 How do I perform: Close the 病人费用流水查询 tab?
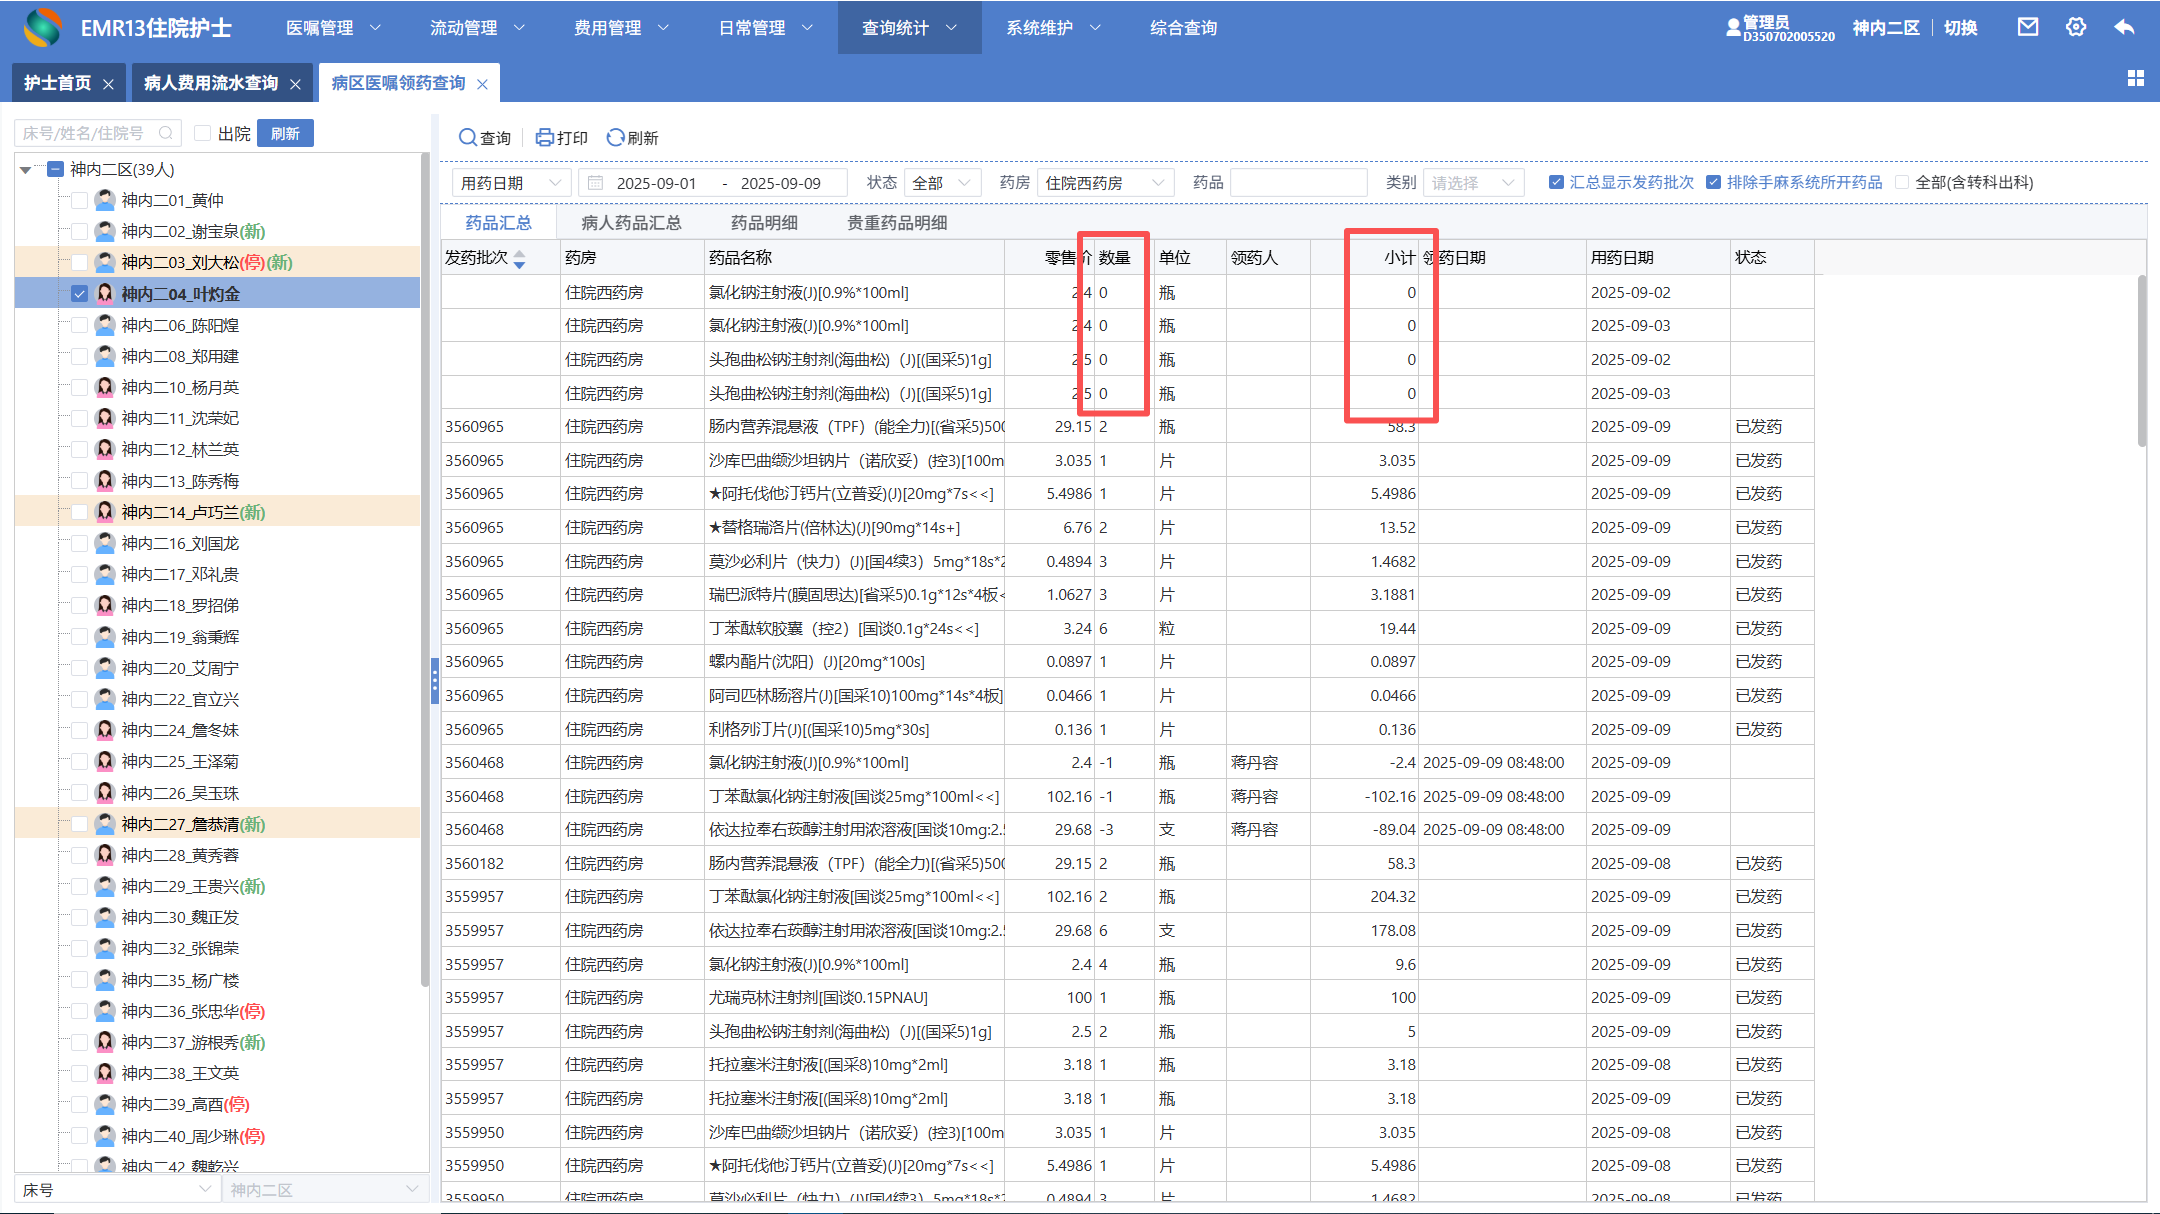click(295, 84)
